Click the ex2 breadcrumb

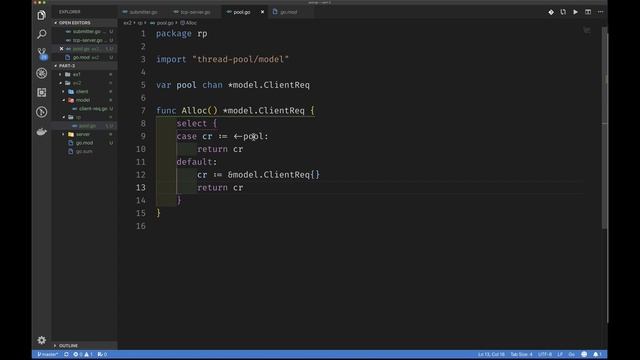tap(127, 23)
